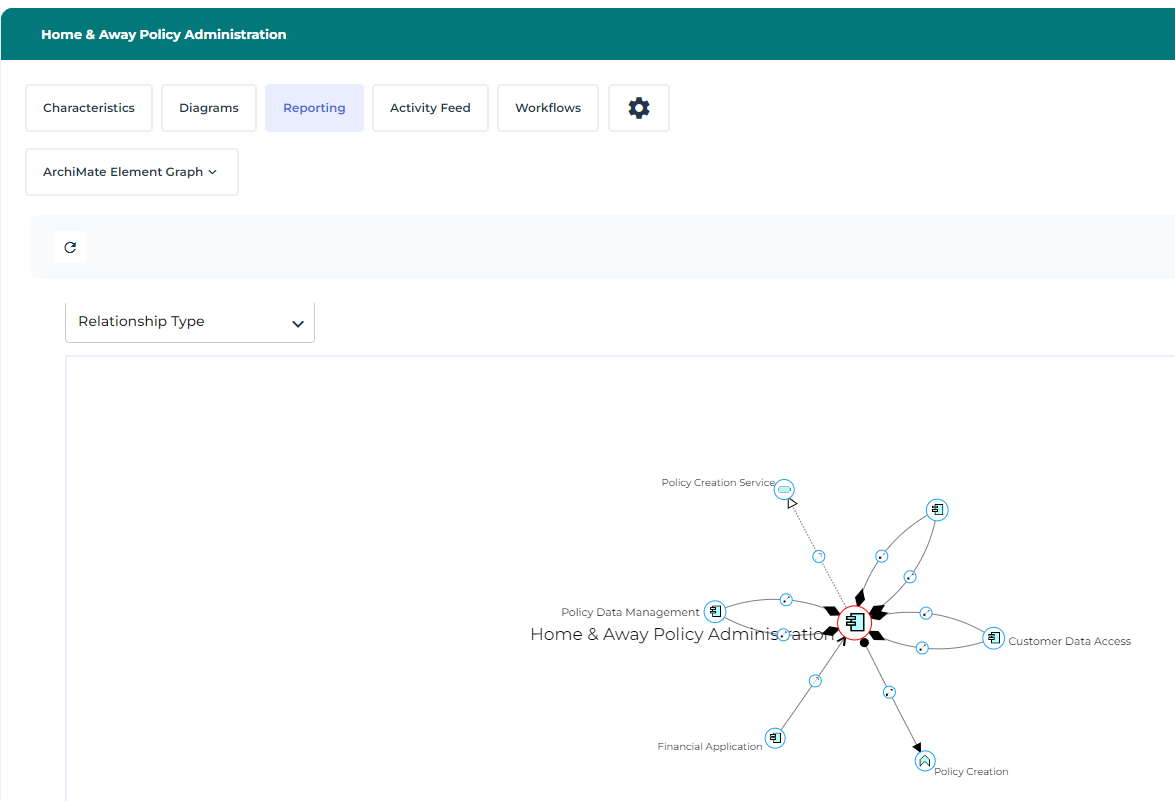Click relationship marker on Policy Creation arrow

pyautogui.click(x=889, y=692)
